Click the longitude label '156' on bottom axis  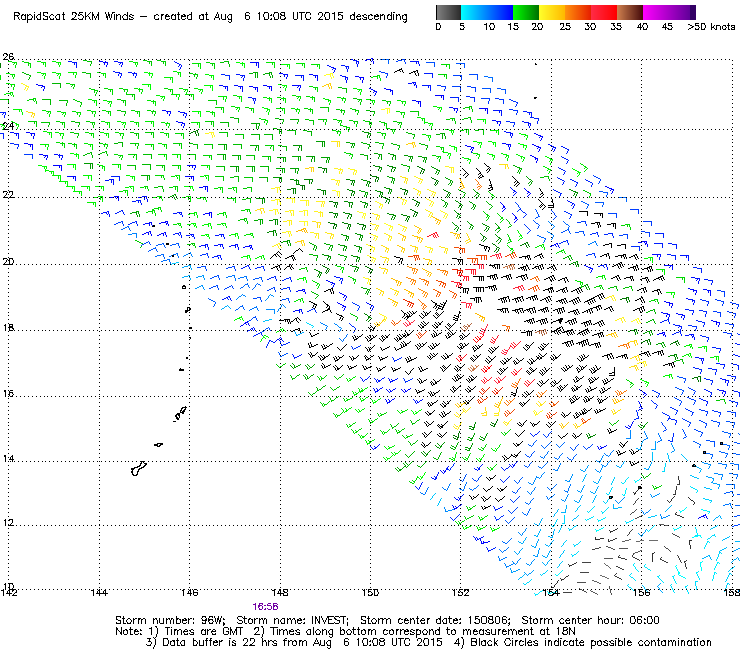click(x=641, y=592)
